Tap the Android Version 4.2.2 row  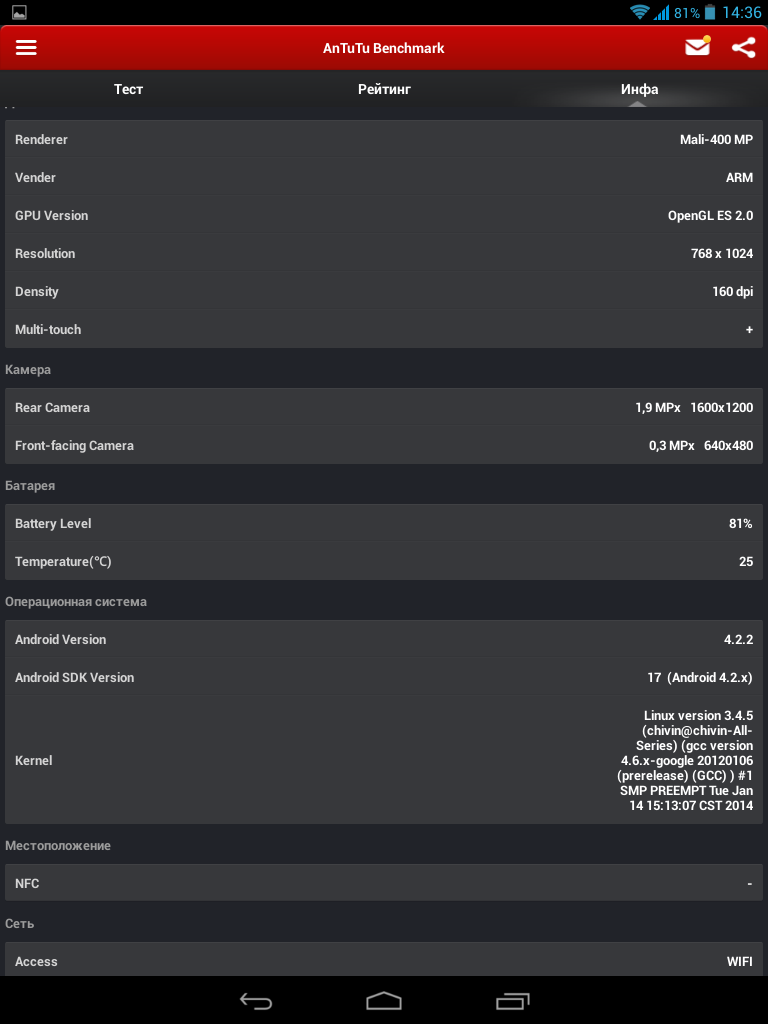click(x=384, y=639)
